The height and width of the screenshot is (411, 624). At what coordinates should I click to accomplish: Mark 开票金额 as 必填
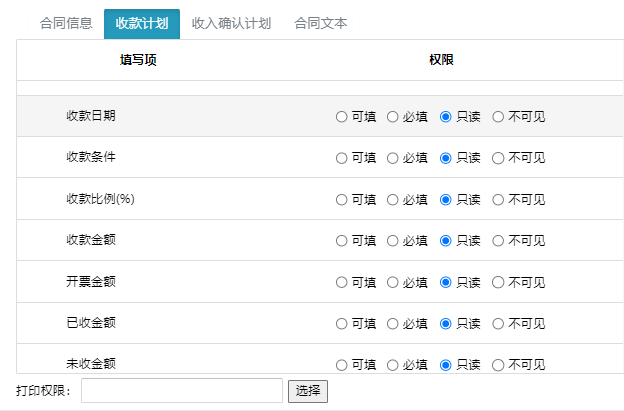(392, 282)
